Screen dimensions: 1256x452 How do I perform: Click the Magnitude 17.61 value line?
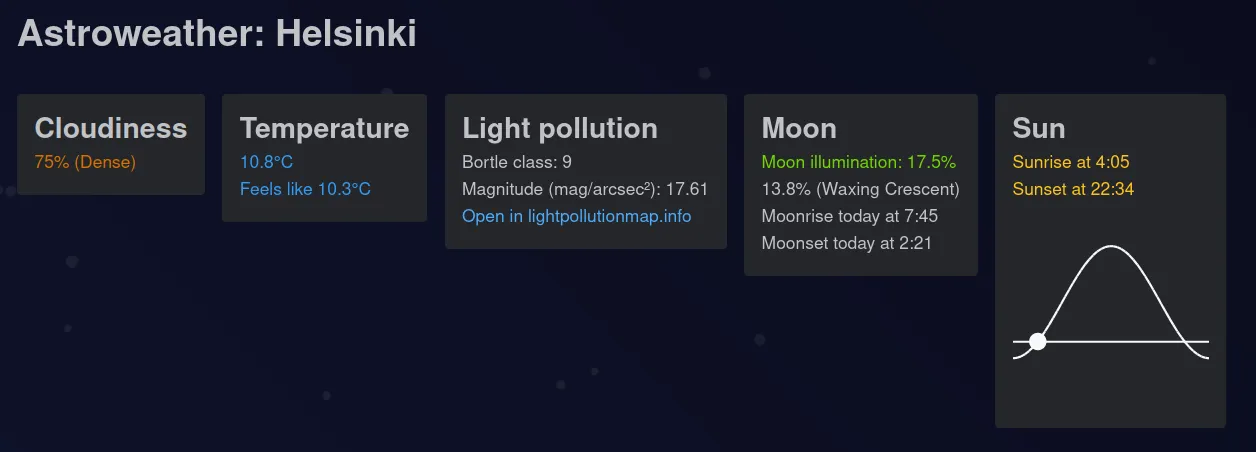click(585, 189)
